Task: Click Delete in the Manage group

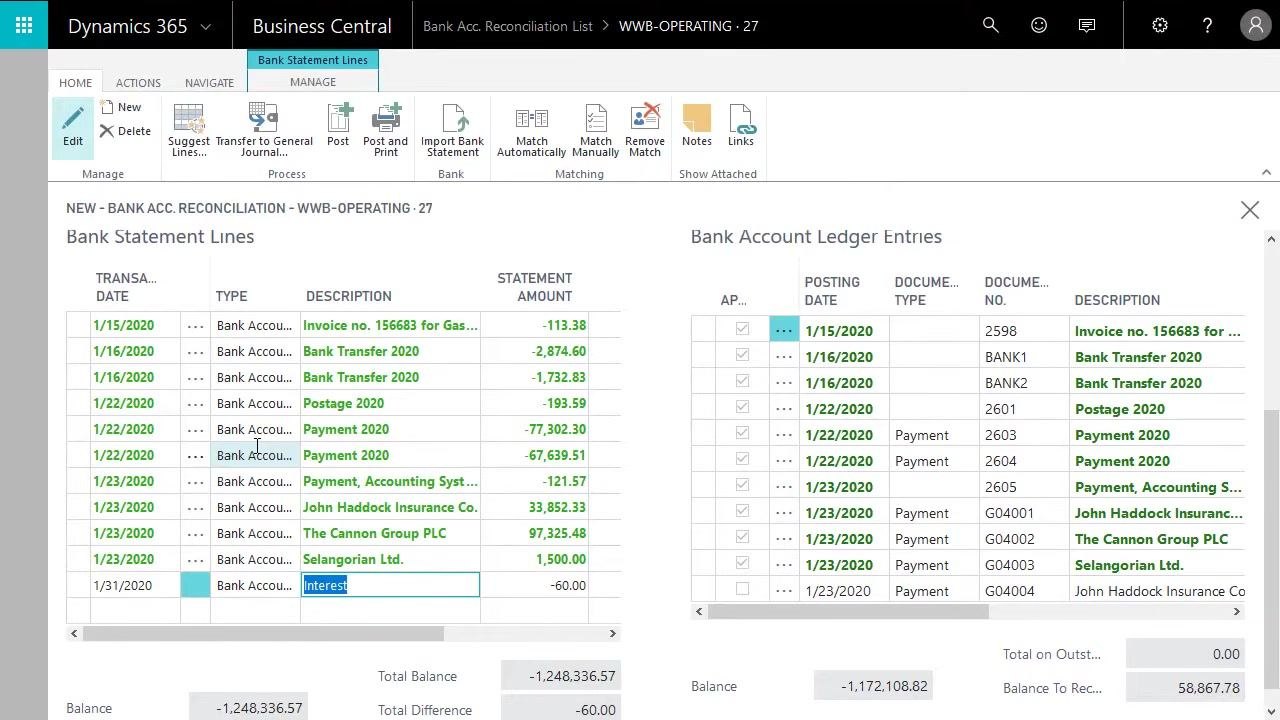Action: coord(125,131)
